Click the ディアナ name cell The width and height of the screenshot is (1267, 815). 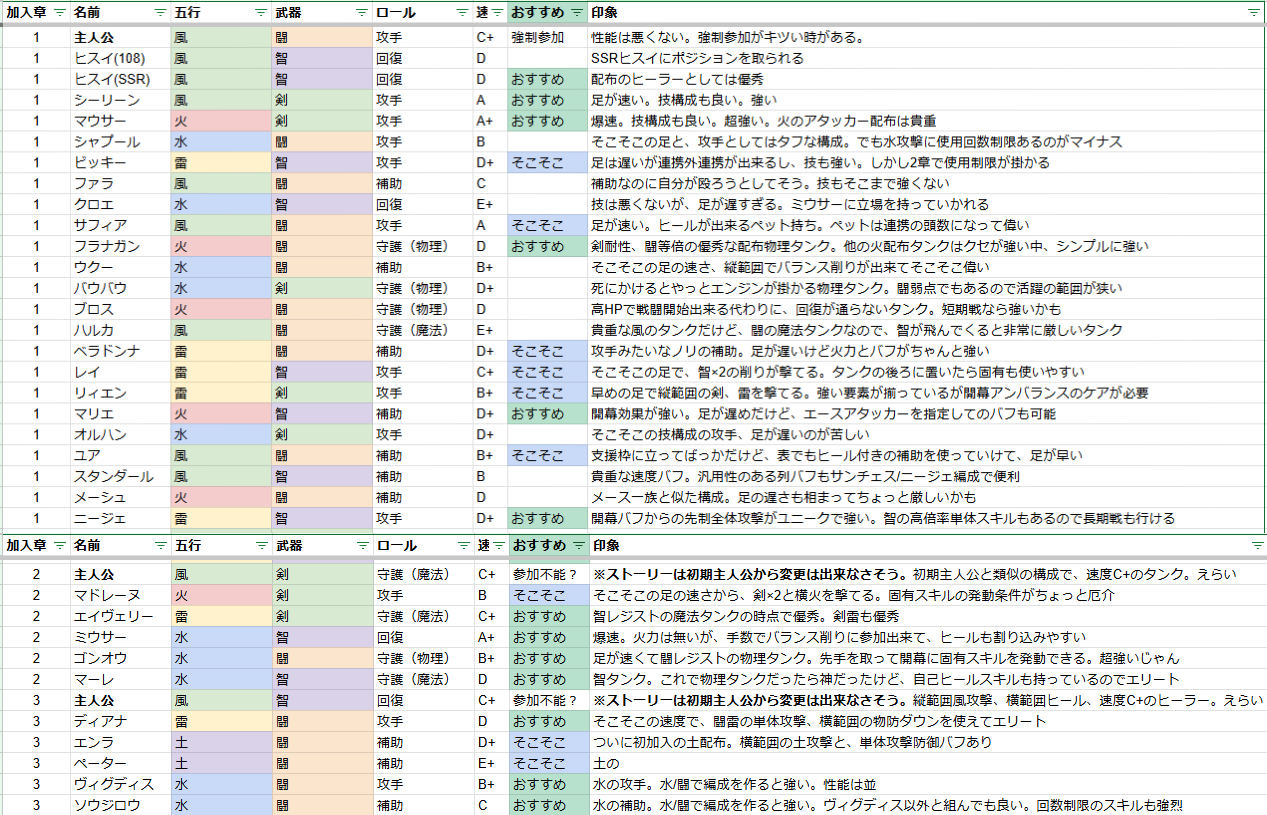[120, 721]
